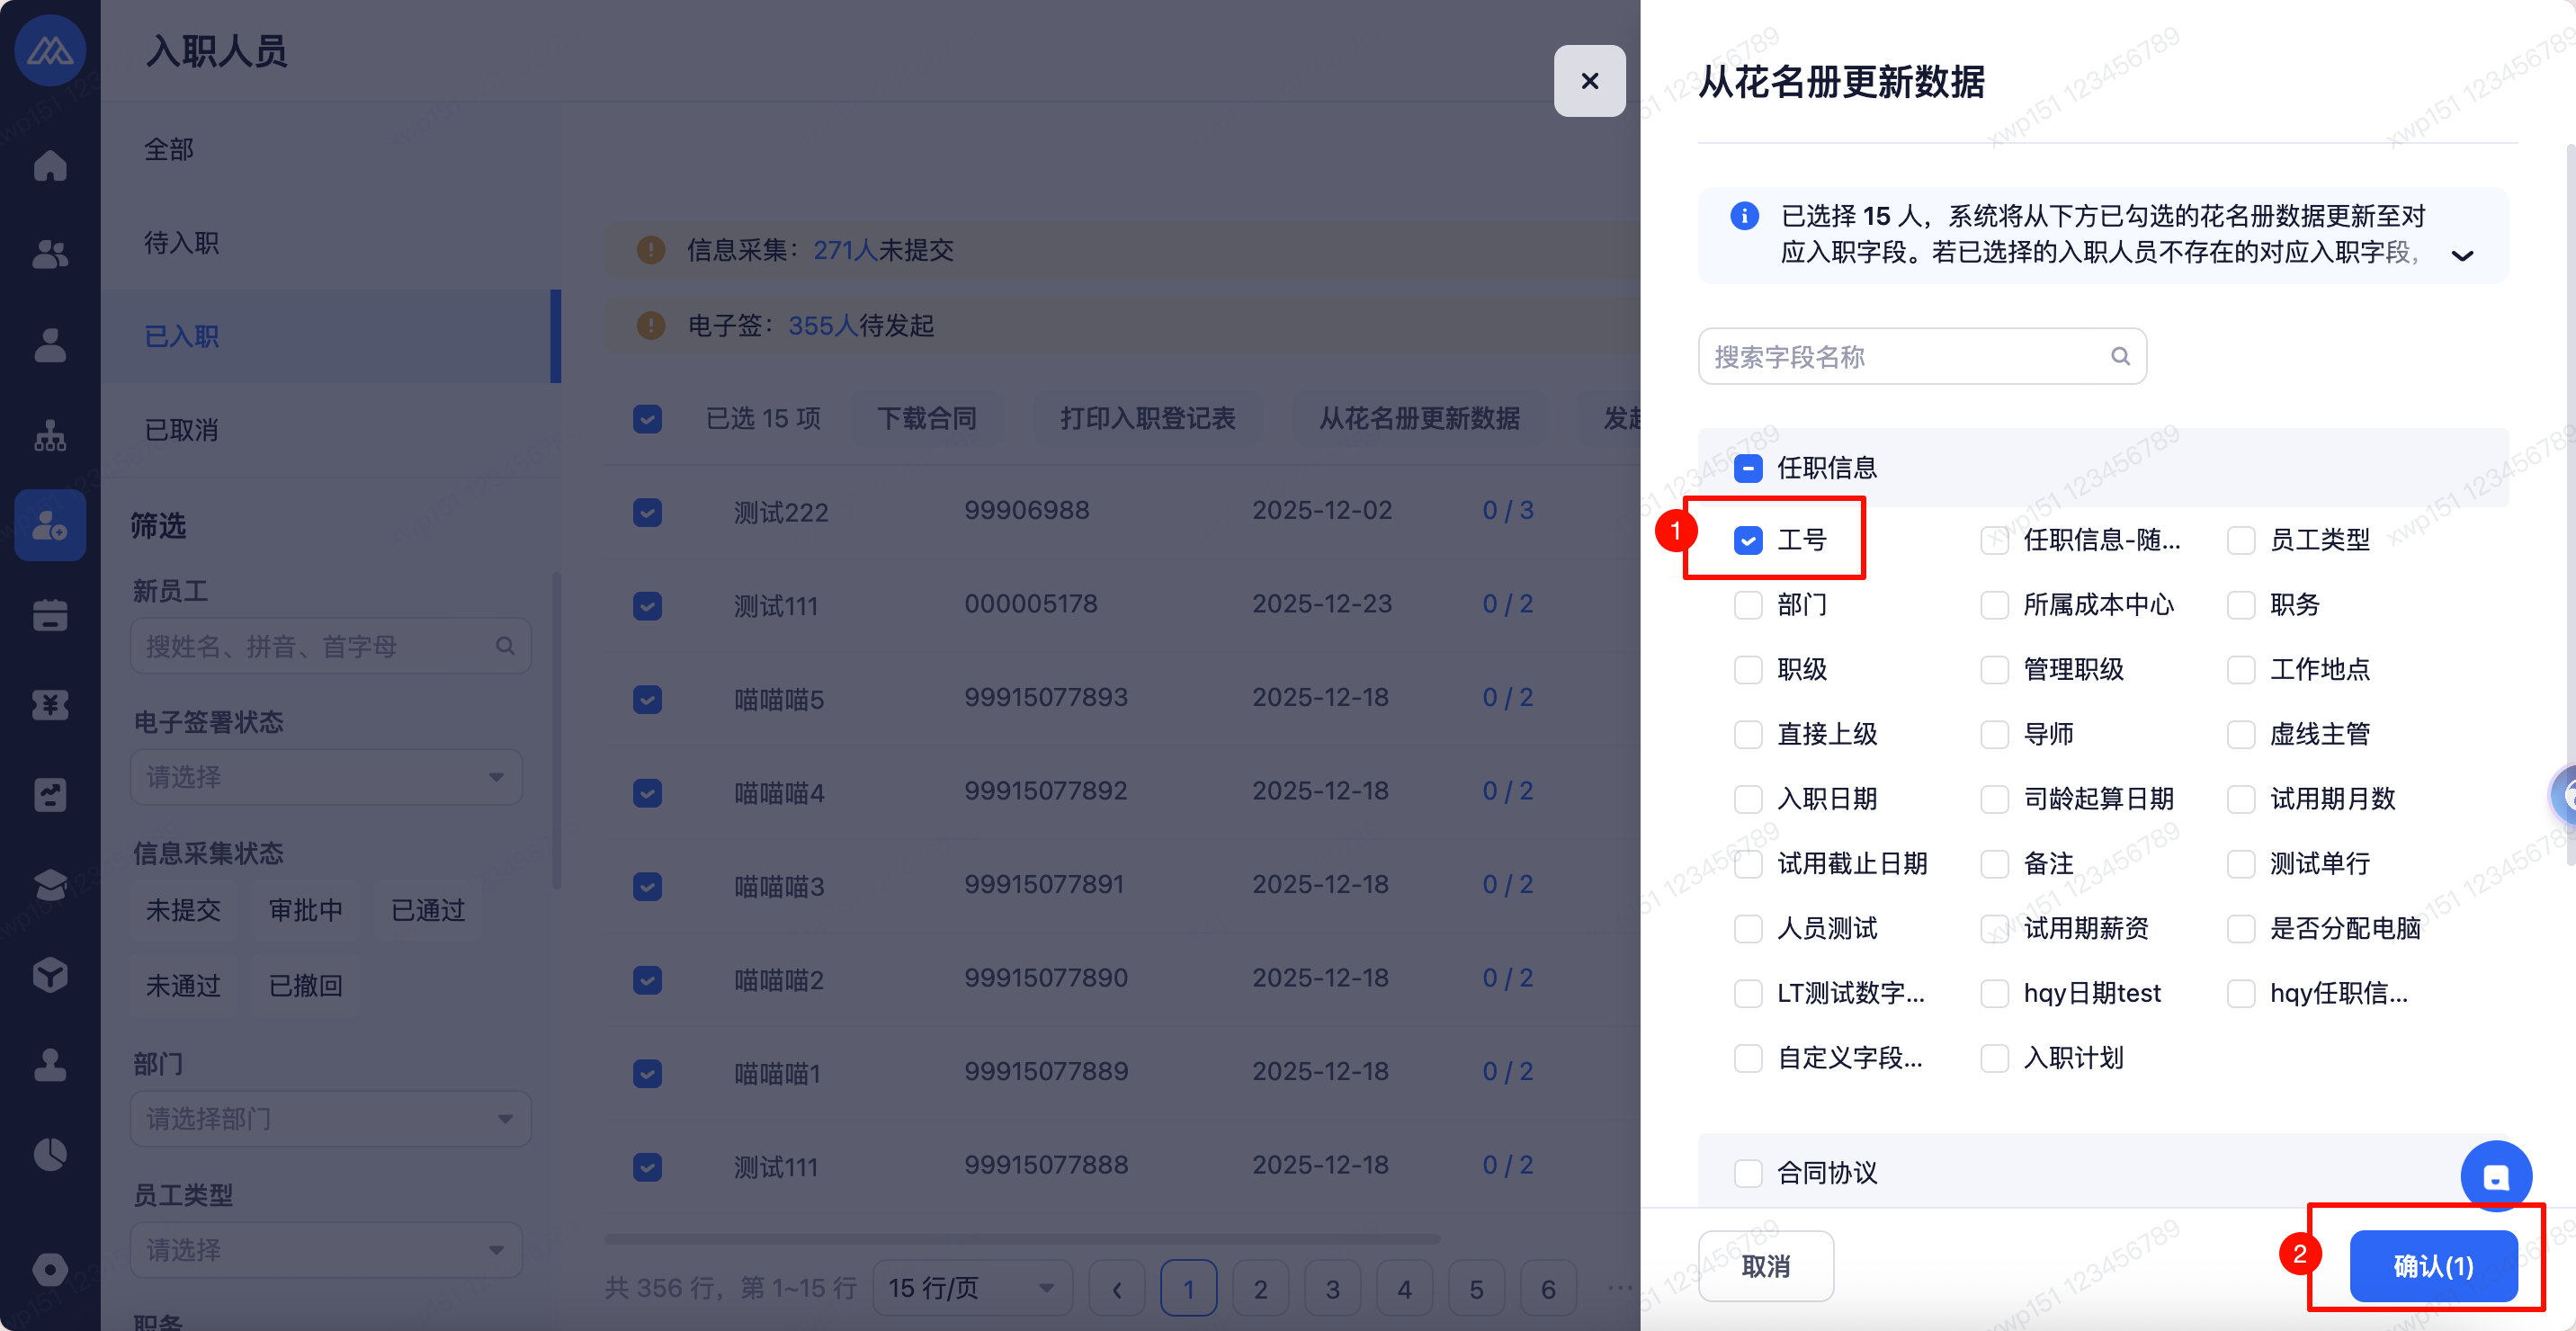Switch to the 待入职 tab
2576x1331 pixels.
182,243
